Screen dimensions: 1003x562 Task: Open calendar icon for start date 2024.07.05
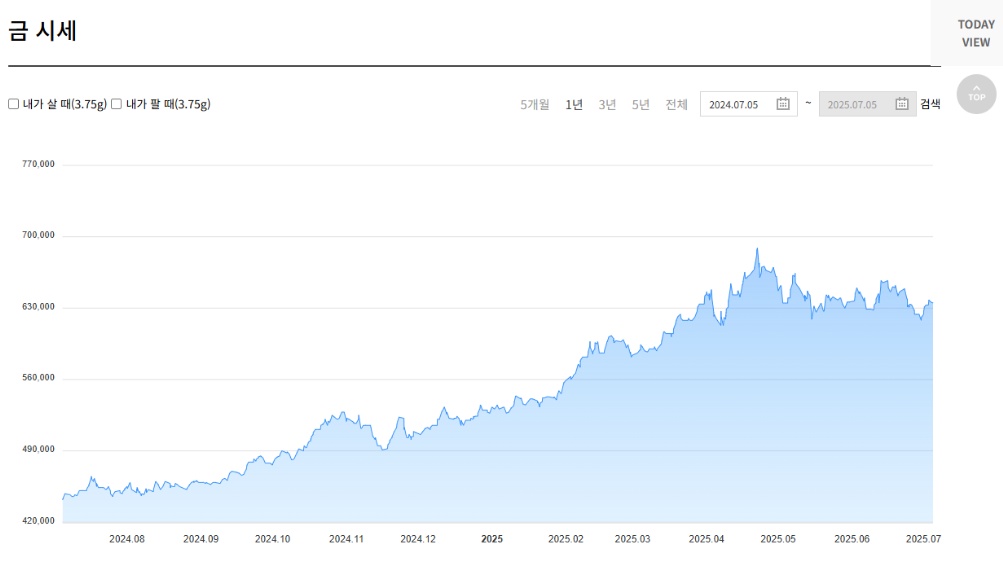[783, 104]
